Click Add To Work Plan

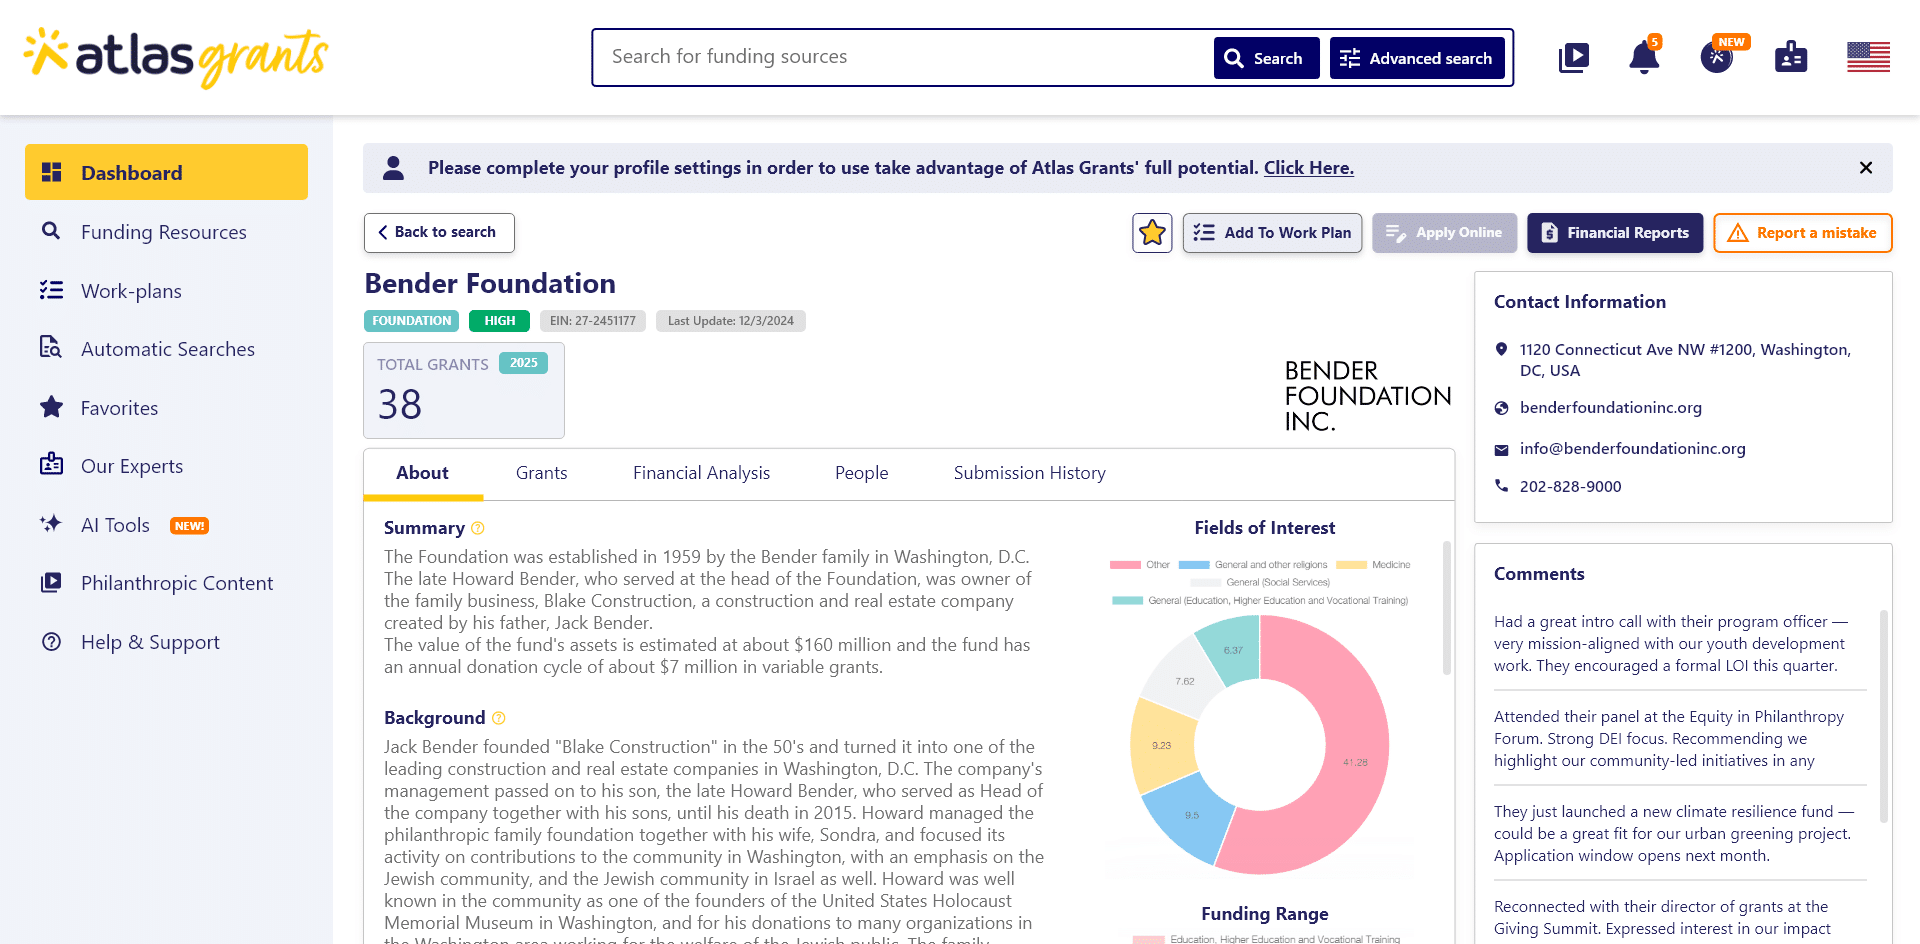tap(1272, 233)
